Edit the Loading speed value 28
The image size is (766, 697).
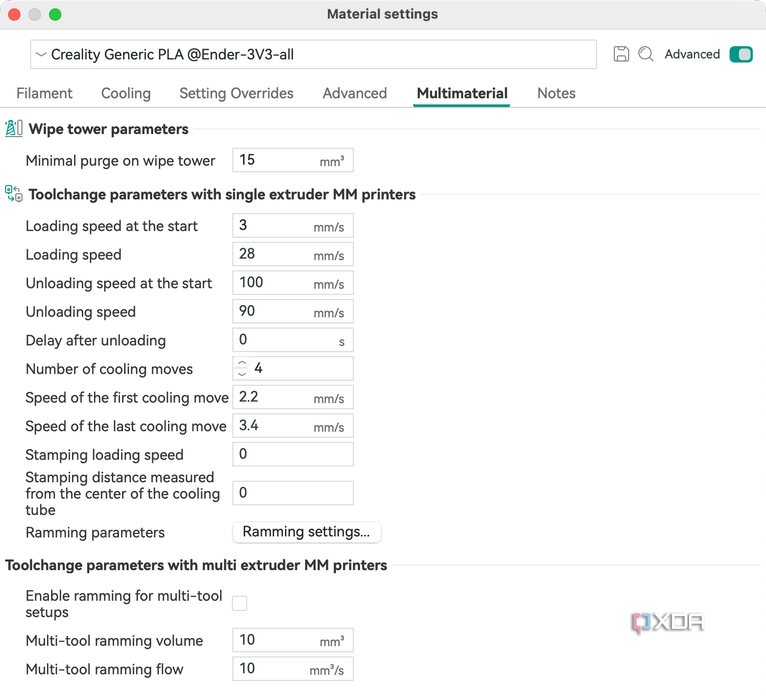click(x=293, y=254)
